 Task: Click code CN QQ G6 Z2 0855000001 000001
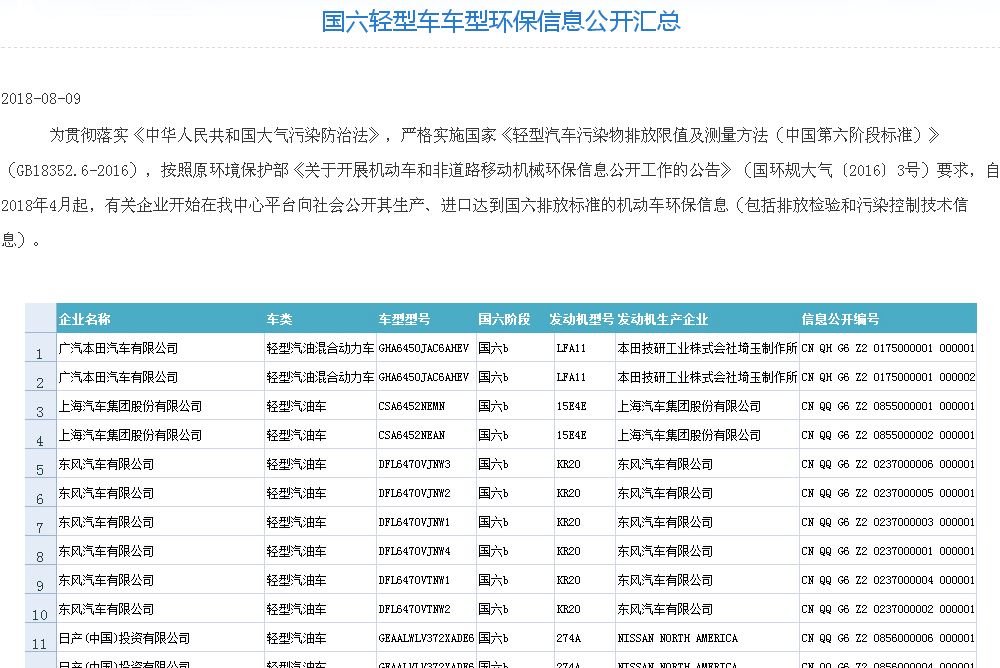click(888, 406)
